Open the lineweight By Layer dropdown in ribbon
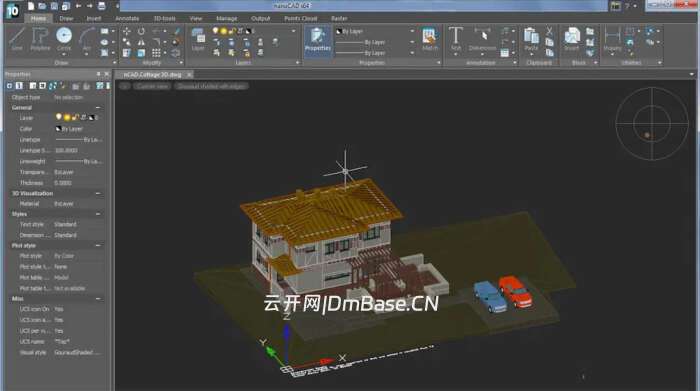Image resolution: width=700 pixels, height=391 pixels. tap(412, 53)
